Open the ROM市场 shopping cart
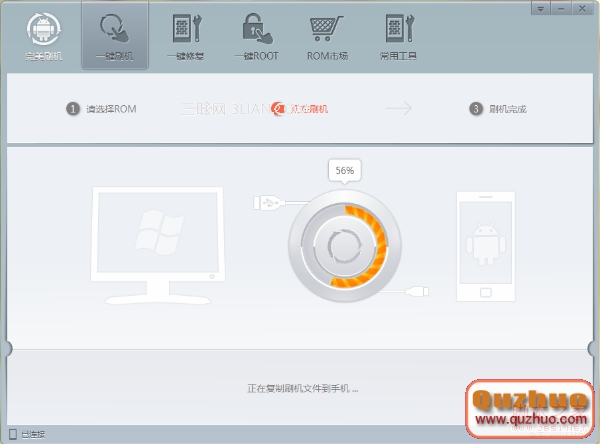 click(327, 36)
